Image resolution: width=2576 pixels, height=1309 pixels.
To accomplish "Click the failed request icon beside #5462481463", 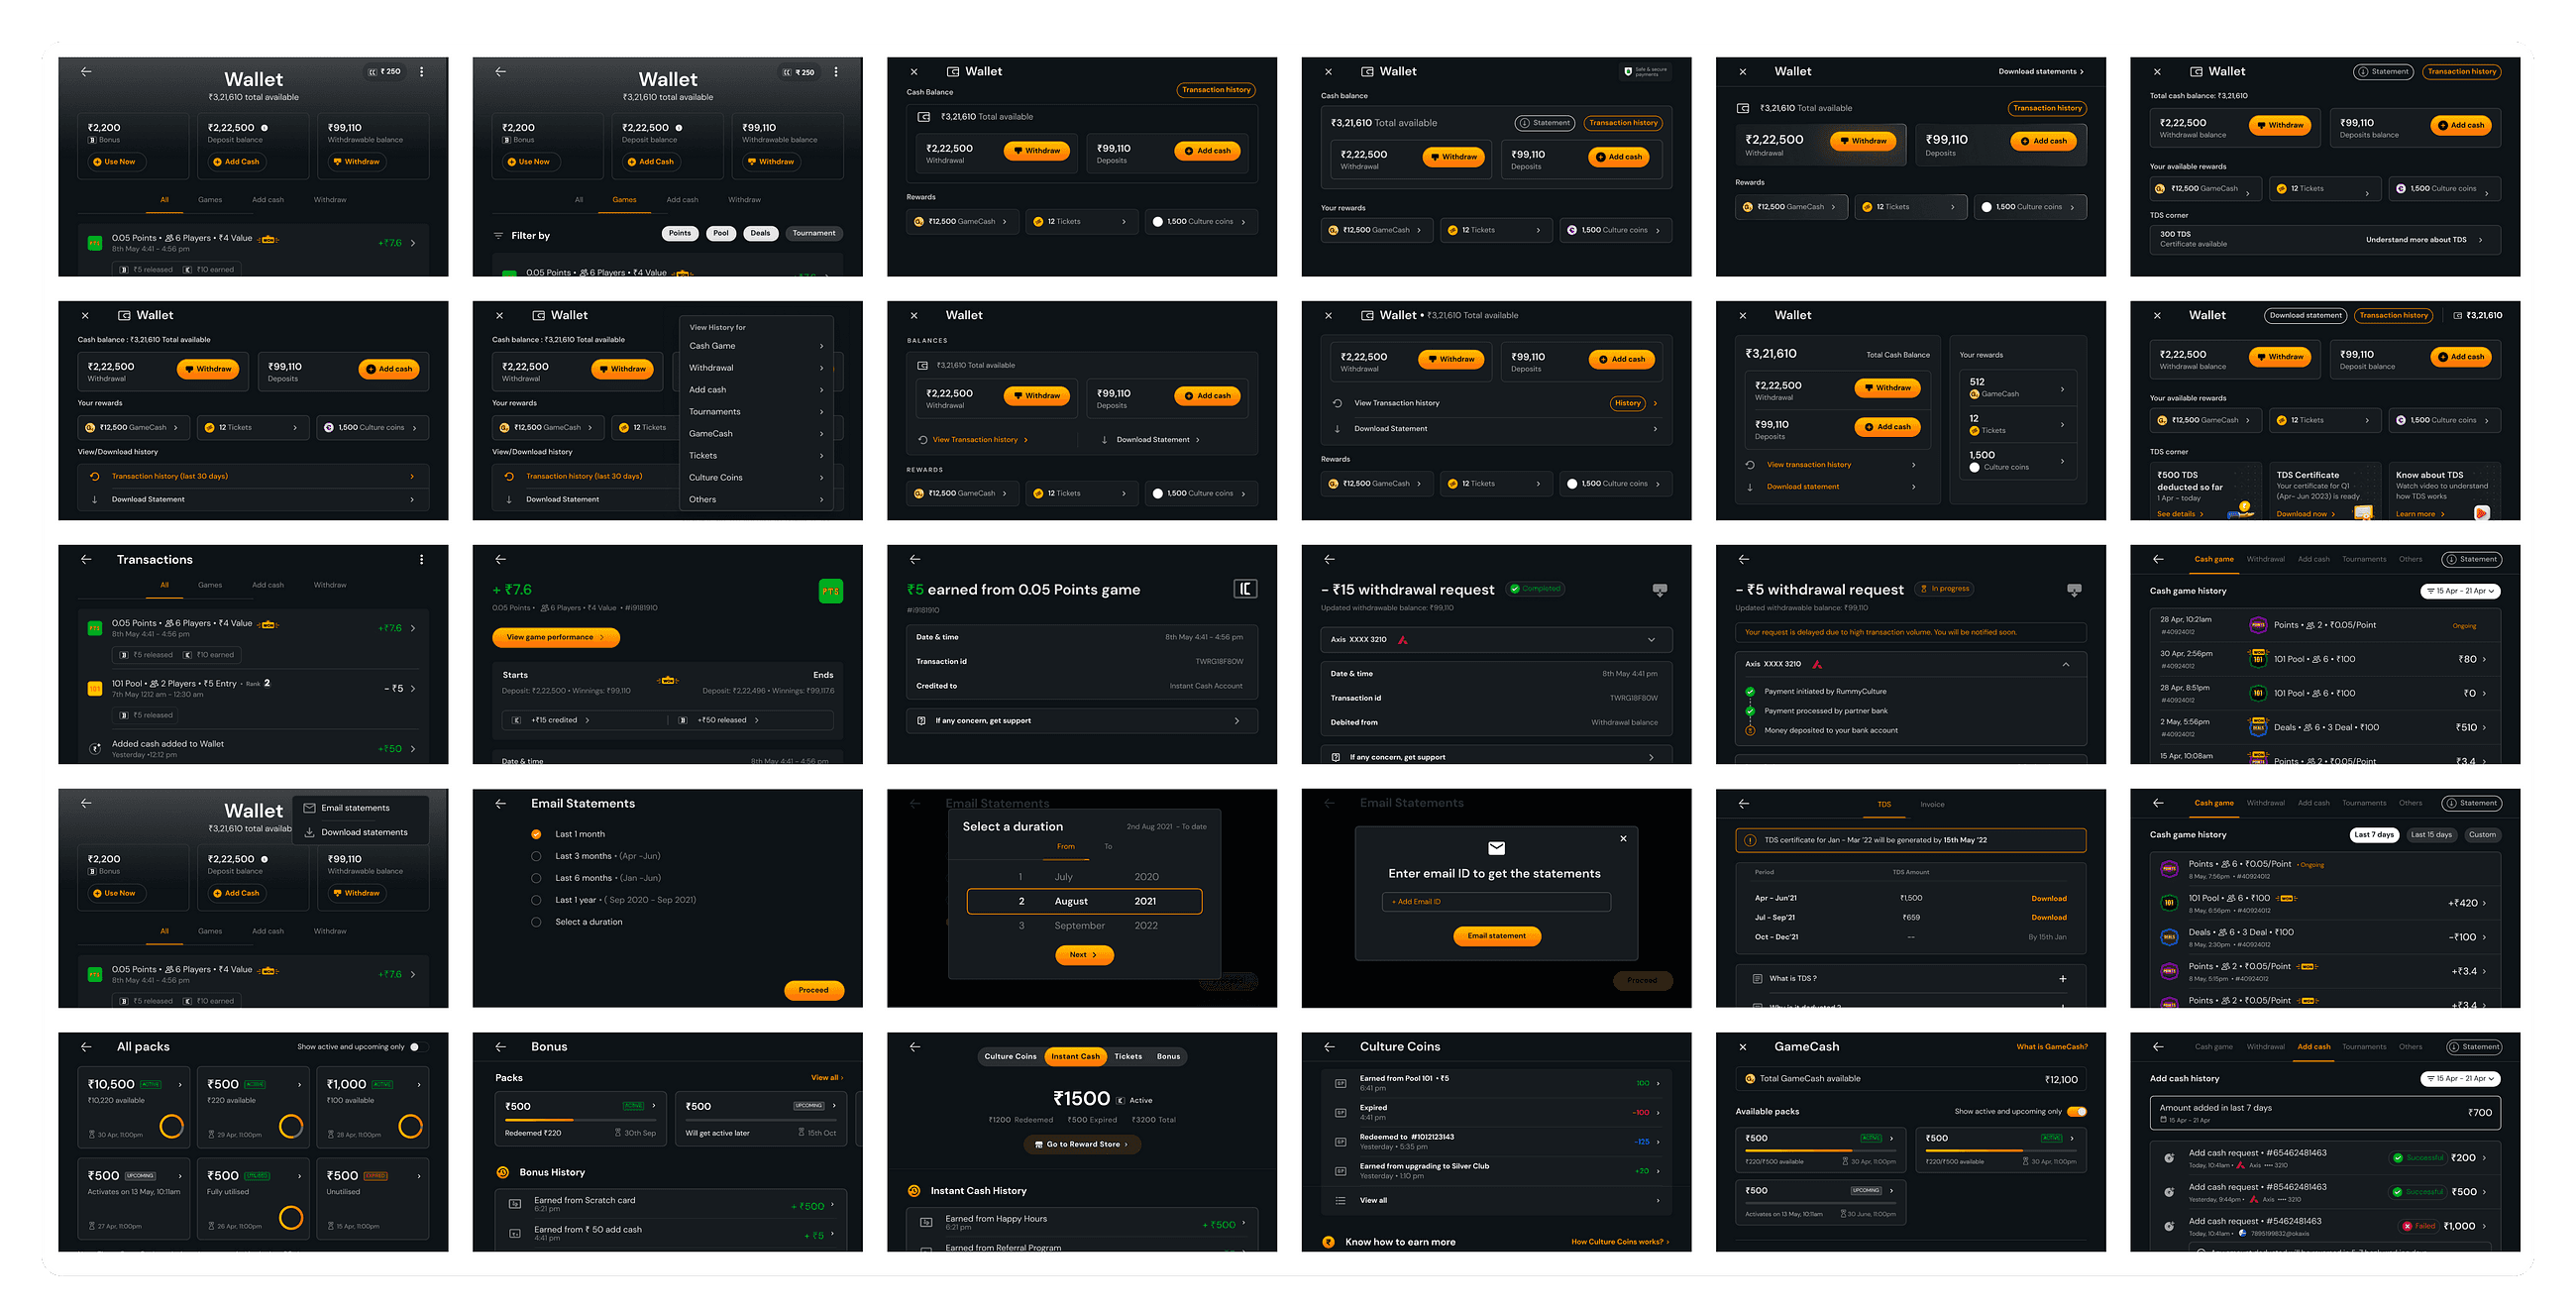I will tap(2169, 1225).
